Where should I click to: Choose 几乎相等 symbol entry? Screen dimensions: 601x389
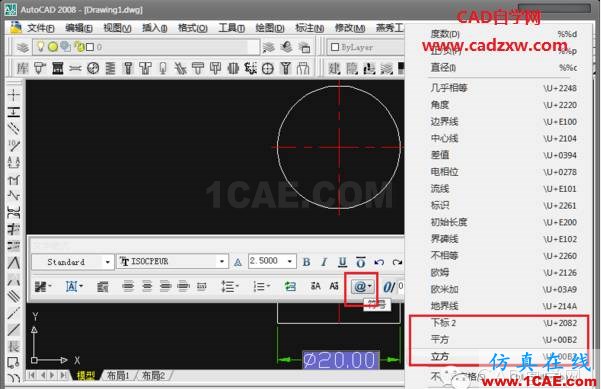(x=503, y=88)
